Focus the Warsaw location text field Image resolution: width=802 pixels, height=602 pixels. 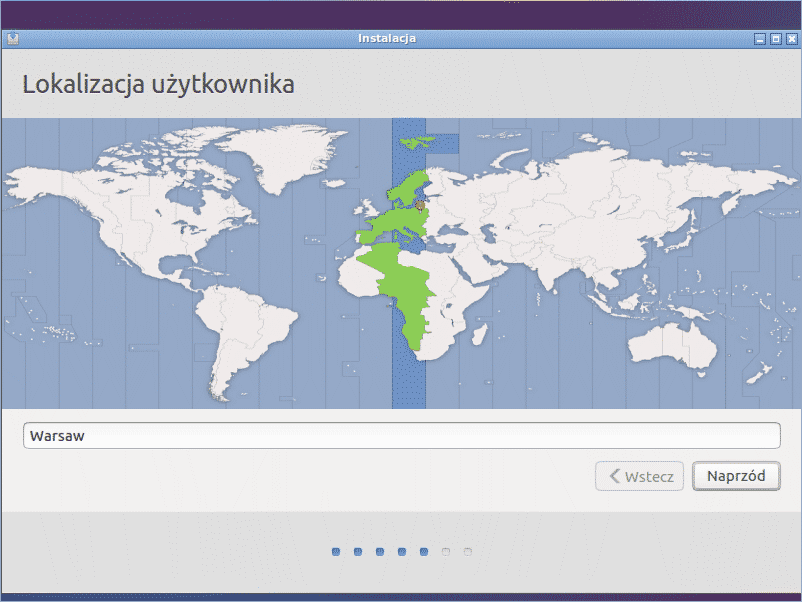(x=400, y=436)
